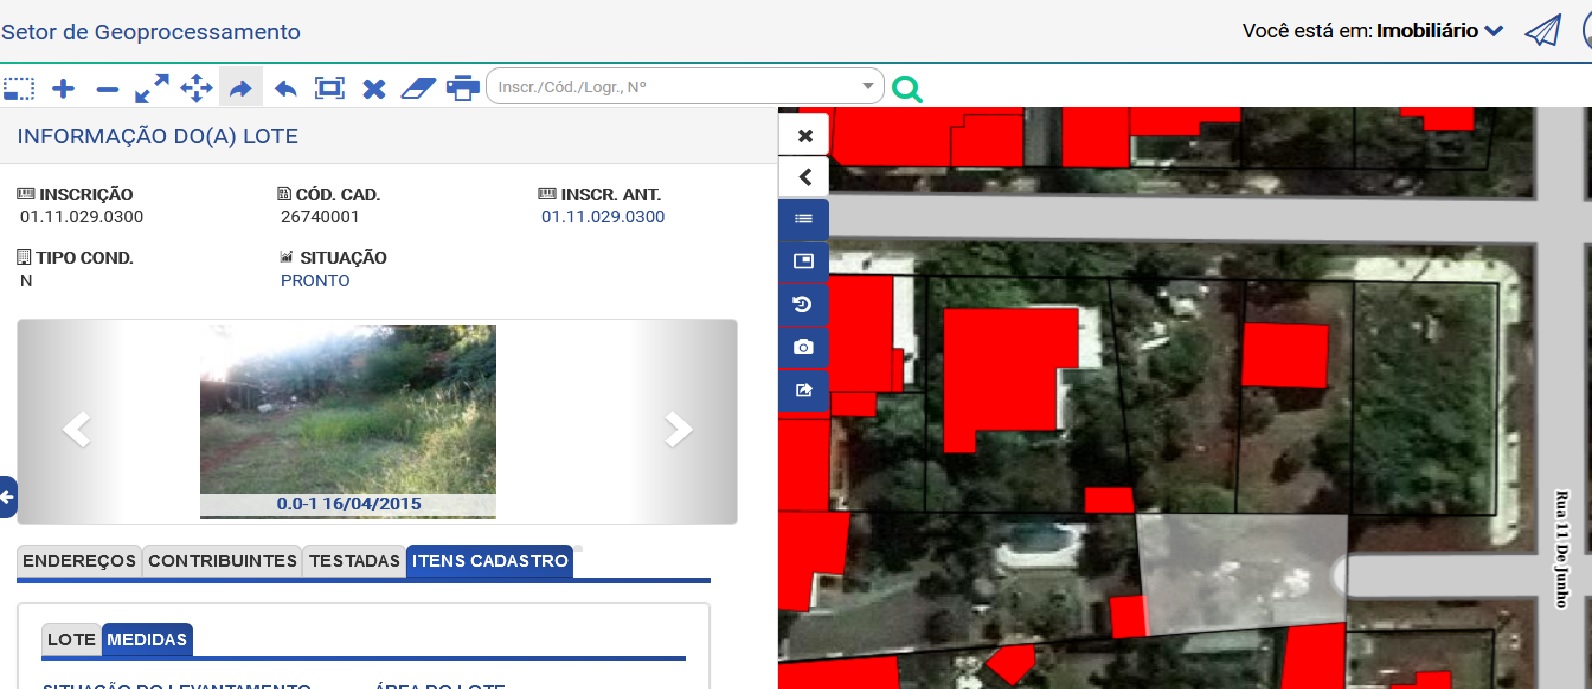Viewport: 1592px width, 689px height.
Task: Collapse the info panel with left chevron
Action: [804, 178]
